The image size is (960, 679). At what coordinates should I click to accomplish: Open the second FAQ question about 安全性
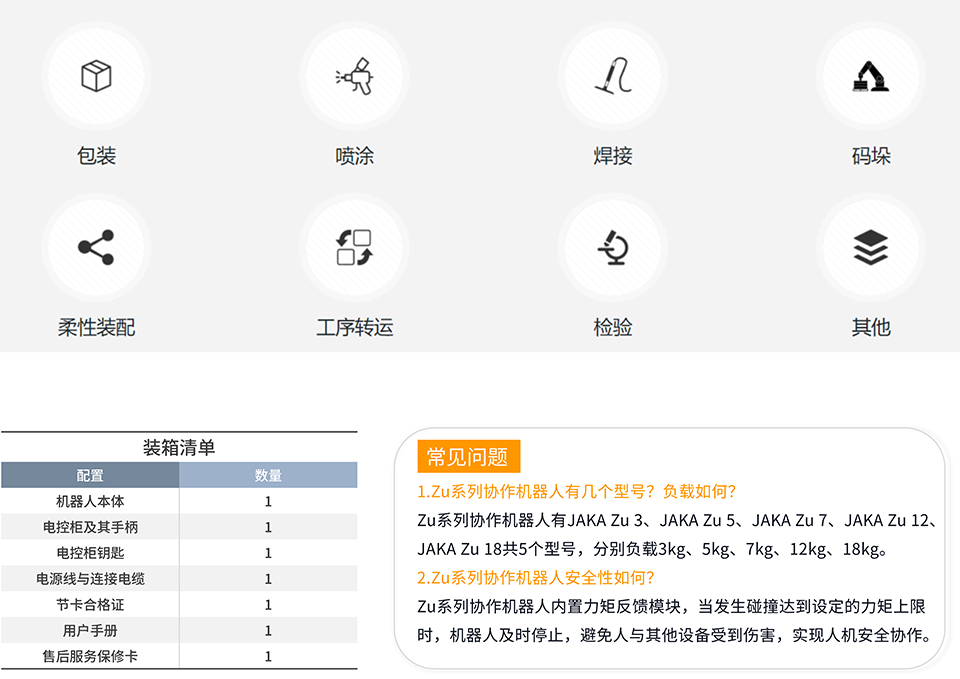[536, 577]
